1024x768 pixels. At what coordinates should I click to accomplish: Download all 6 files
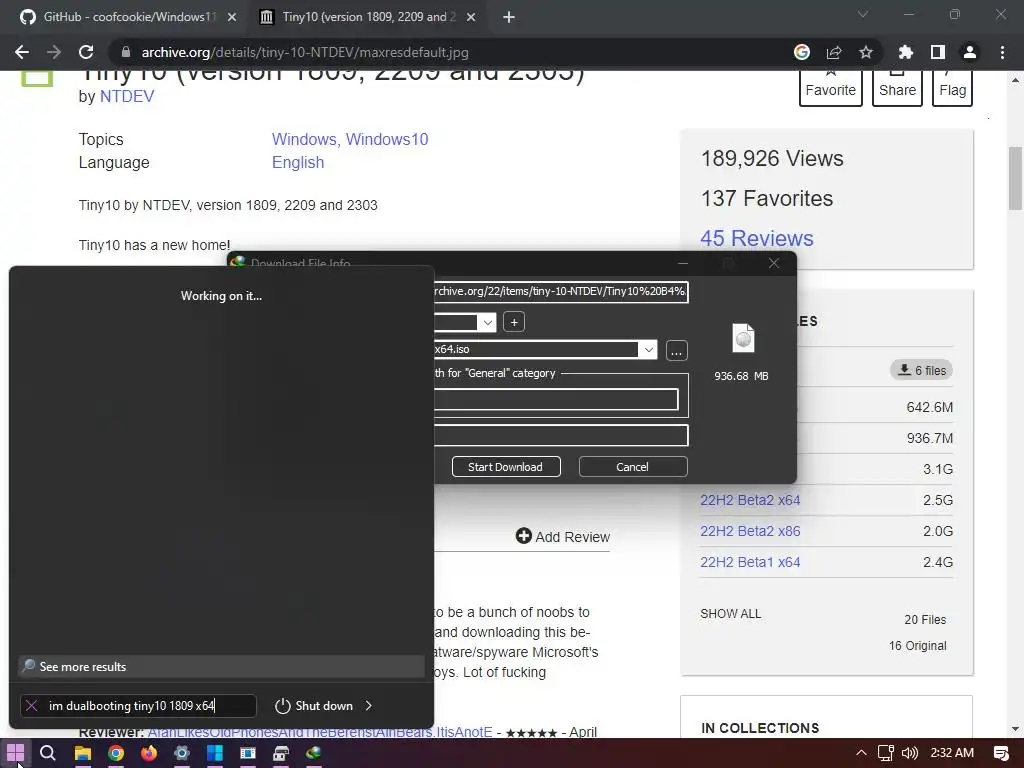click(921, 370)
